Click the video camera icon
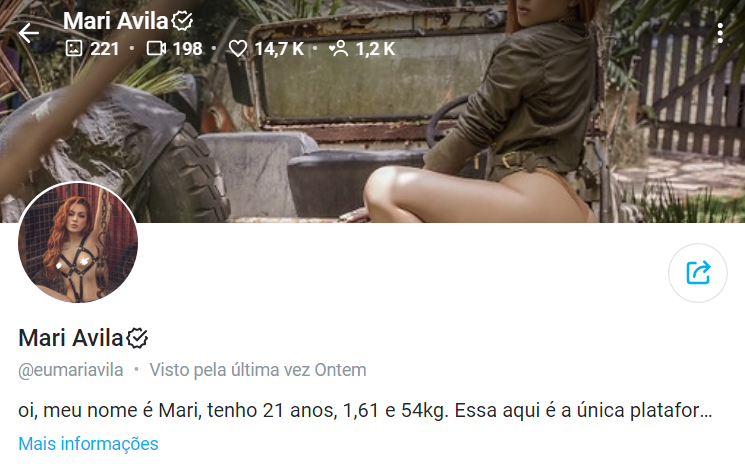745x467 pixels. tap(156, 48)
